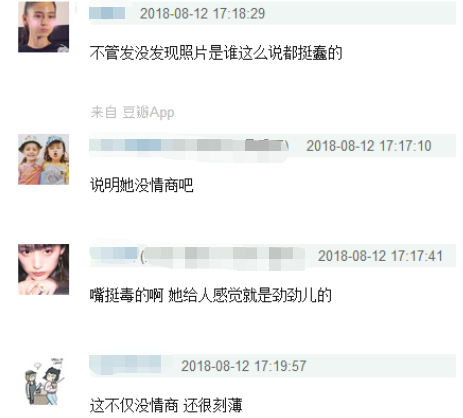The image size is (463, 418).
Task: Click the comment 这不仅没情商 还很刻薄
Action: tap(166, 405)
